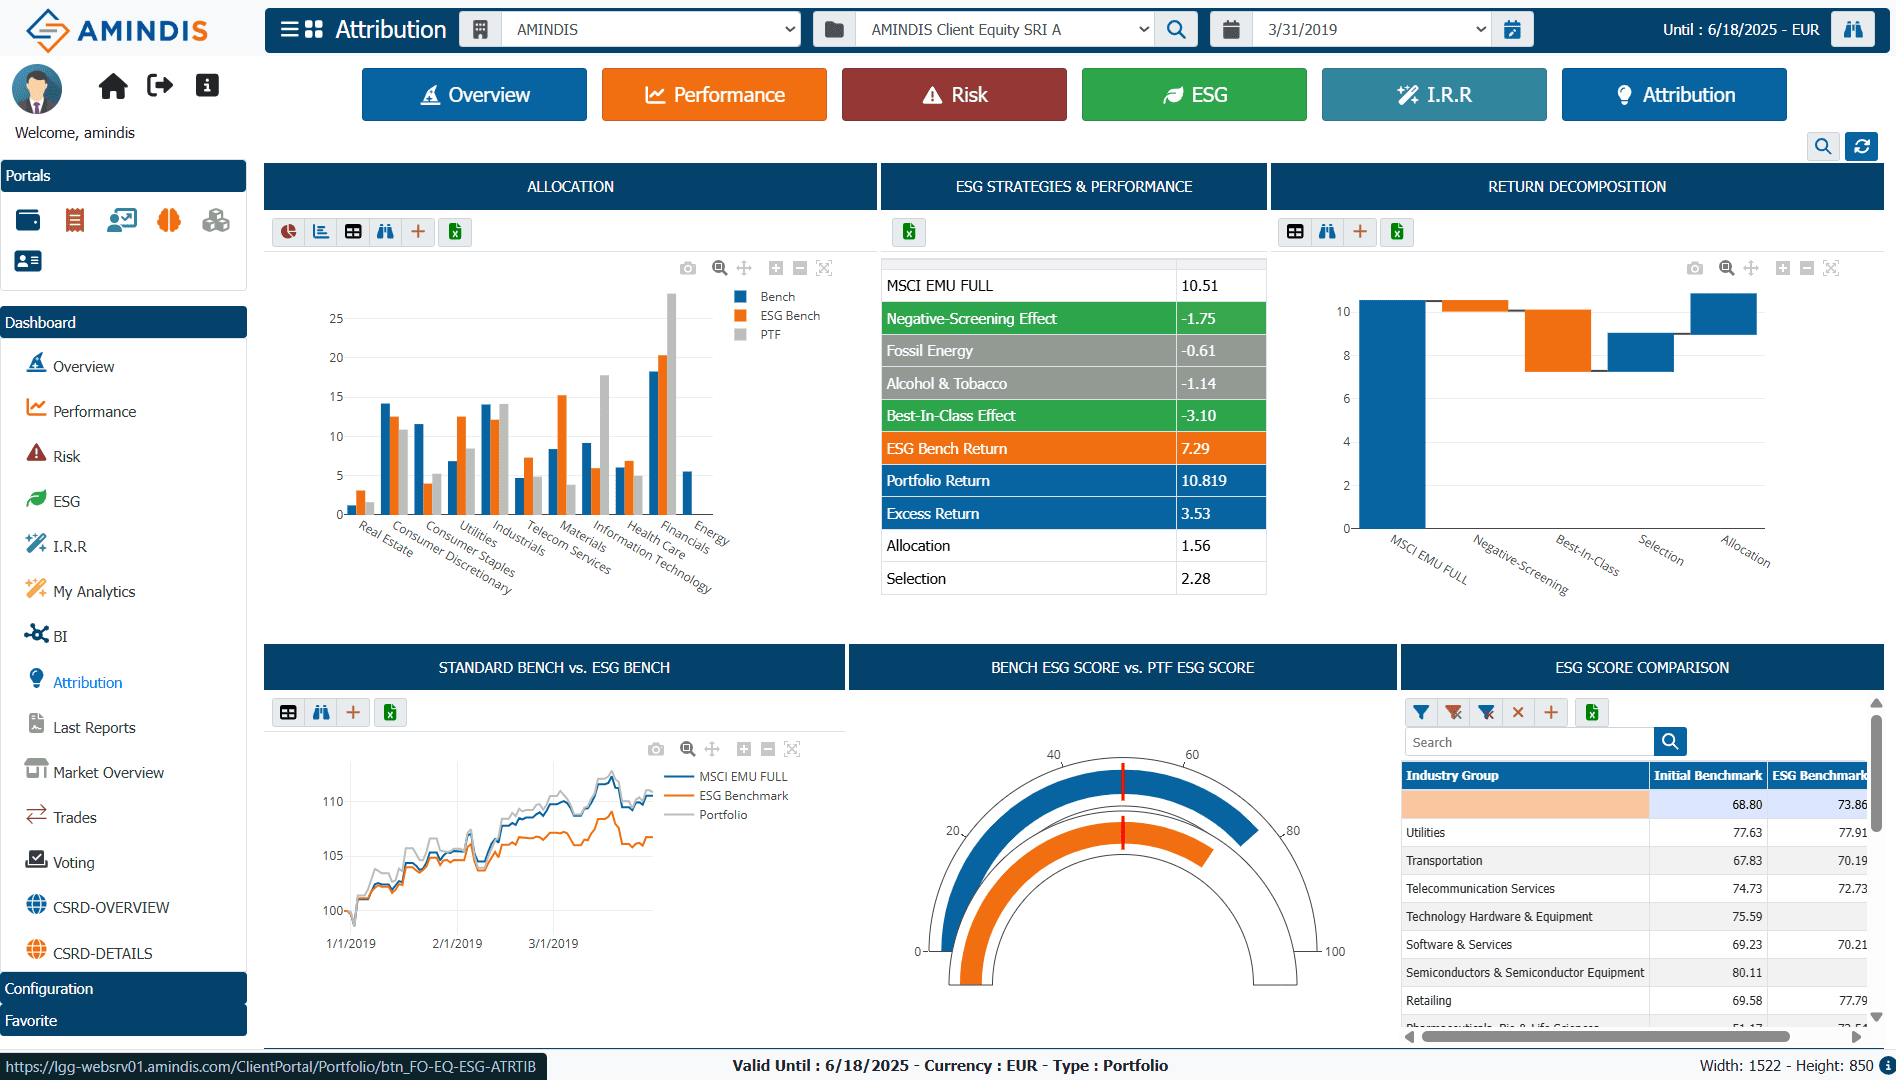Click the calendar icon beside the date field
Viewport: 1896px width, 1080px height.
1512,30
